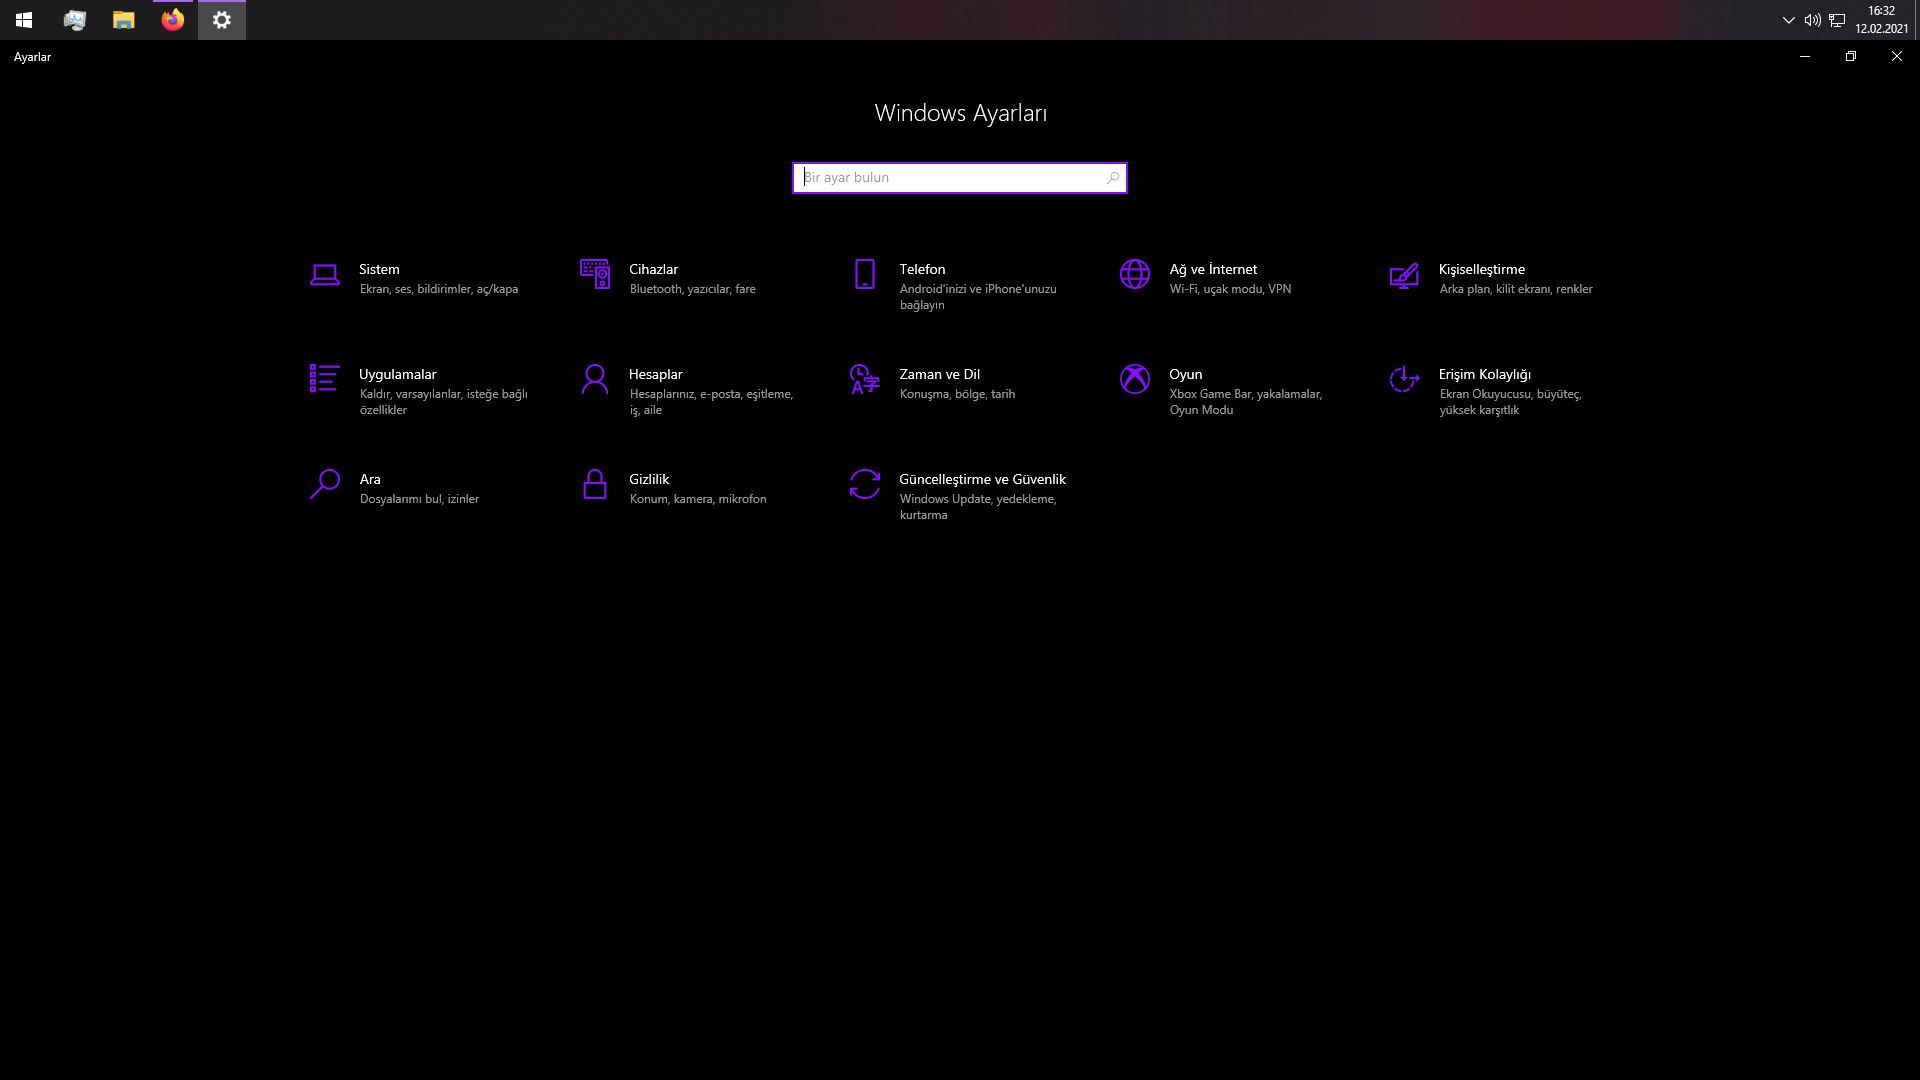The image size is (1920, 1080).
Task: Open Güncelleştirme ve Güvenlik sync arrows icon
Action: 864,484
